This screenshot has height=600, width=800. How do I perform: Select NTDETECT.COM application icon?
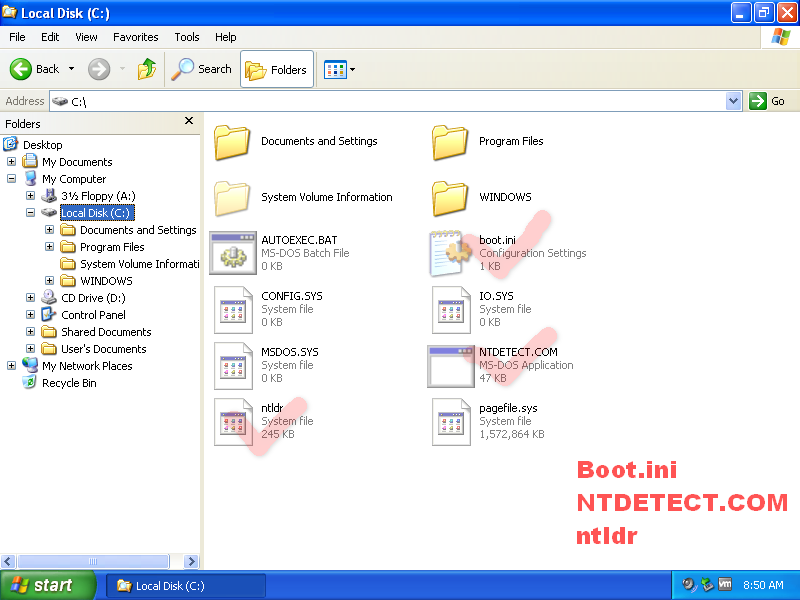(x=451, y=366)
